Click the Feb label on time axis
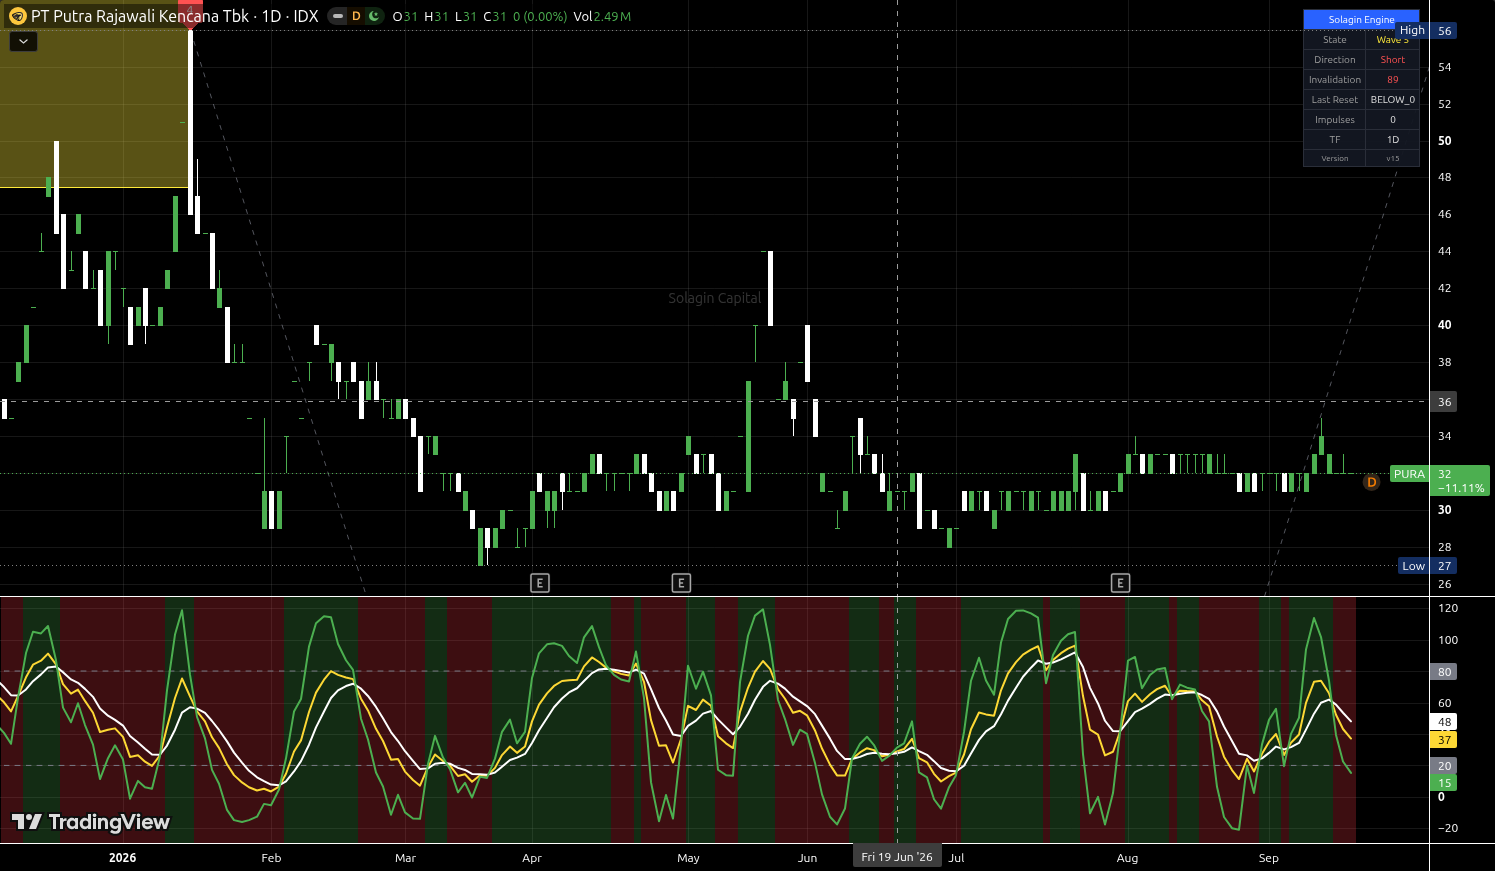The image size is (1495, 871). [271, 858]
